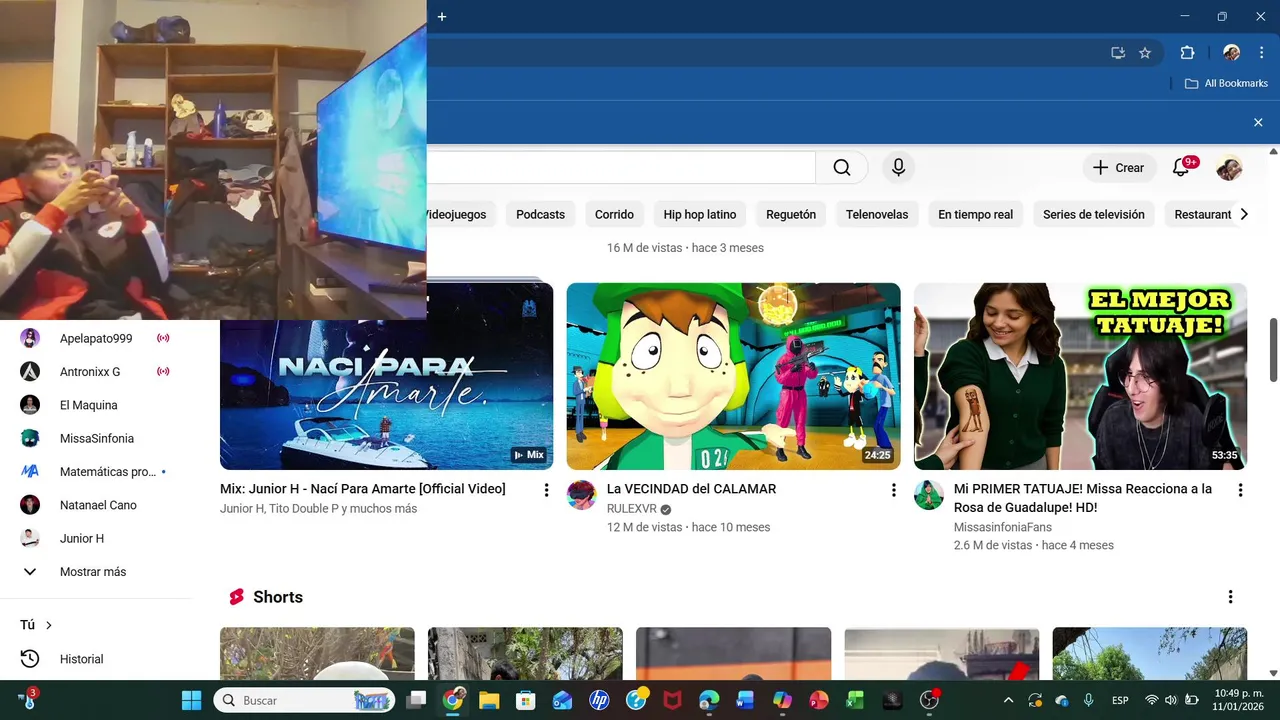1280x720 pixels.
Task: Open the McAfee taskbar icon
Action: (x=672, y=700)
